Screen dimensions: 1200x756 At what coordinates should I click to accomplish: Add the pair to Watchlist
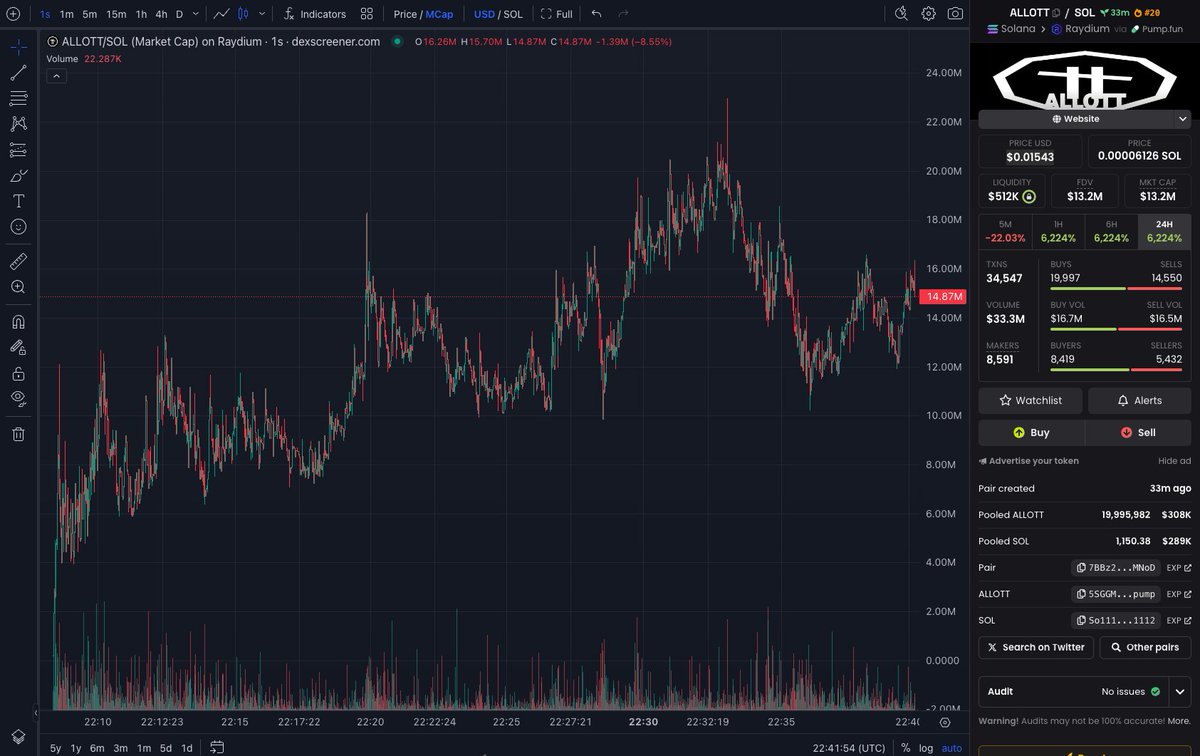(x=1030, y=400)
